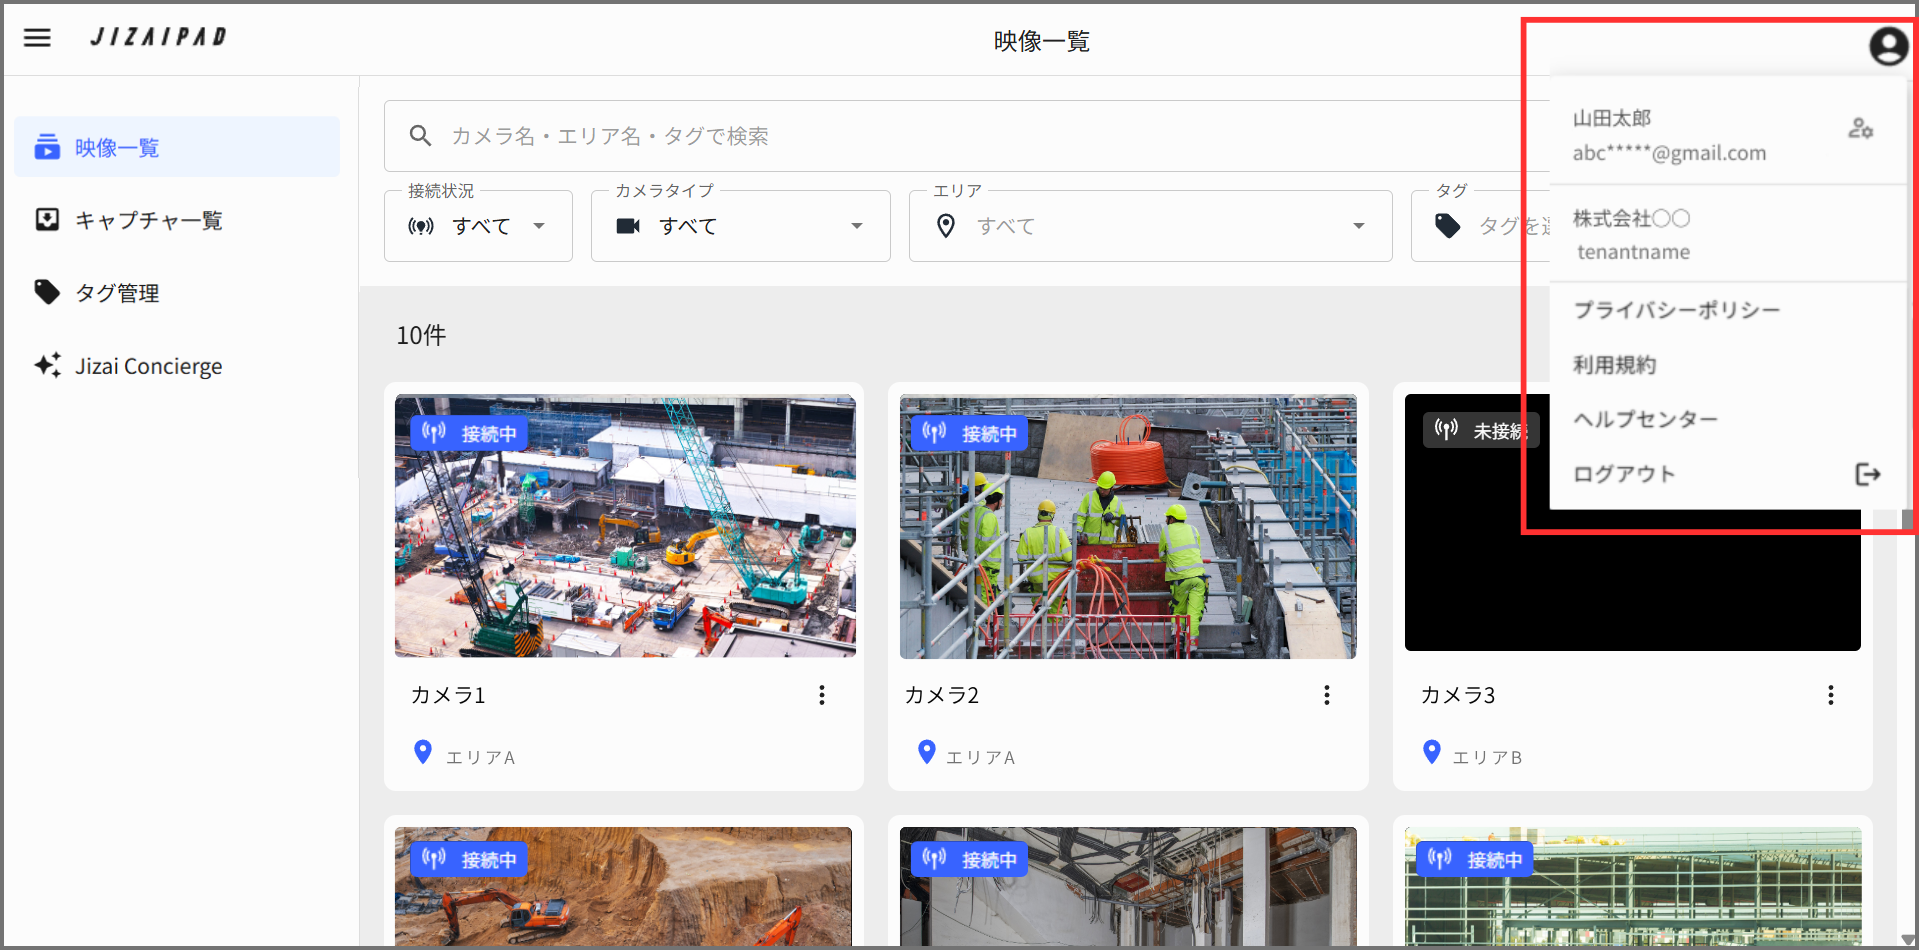
Task: Click the signal icon in 接続状況 filter
Action: 421,226
